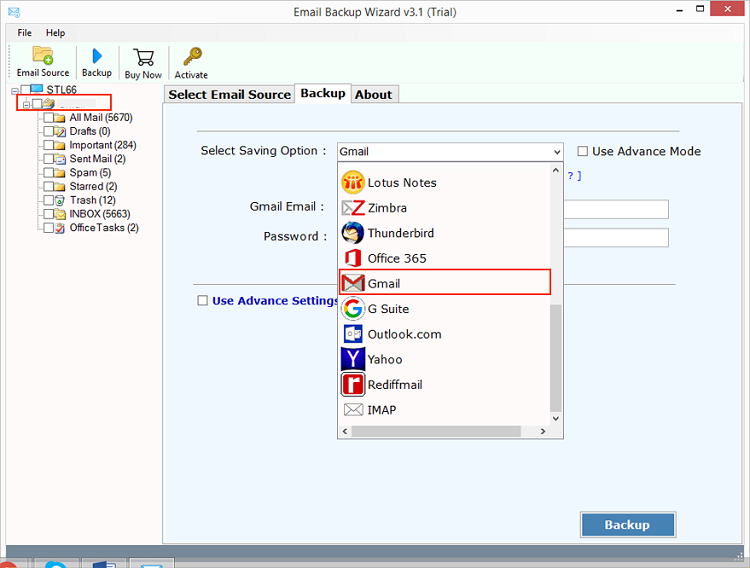
Task: Click the '? ]' help link
Action: point(574,176)
